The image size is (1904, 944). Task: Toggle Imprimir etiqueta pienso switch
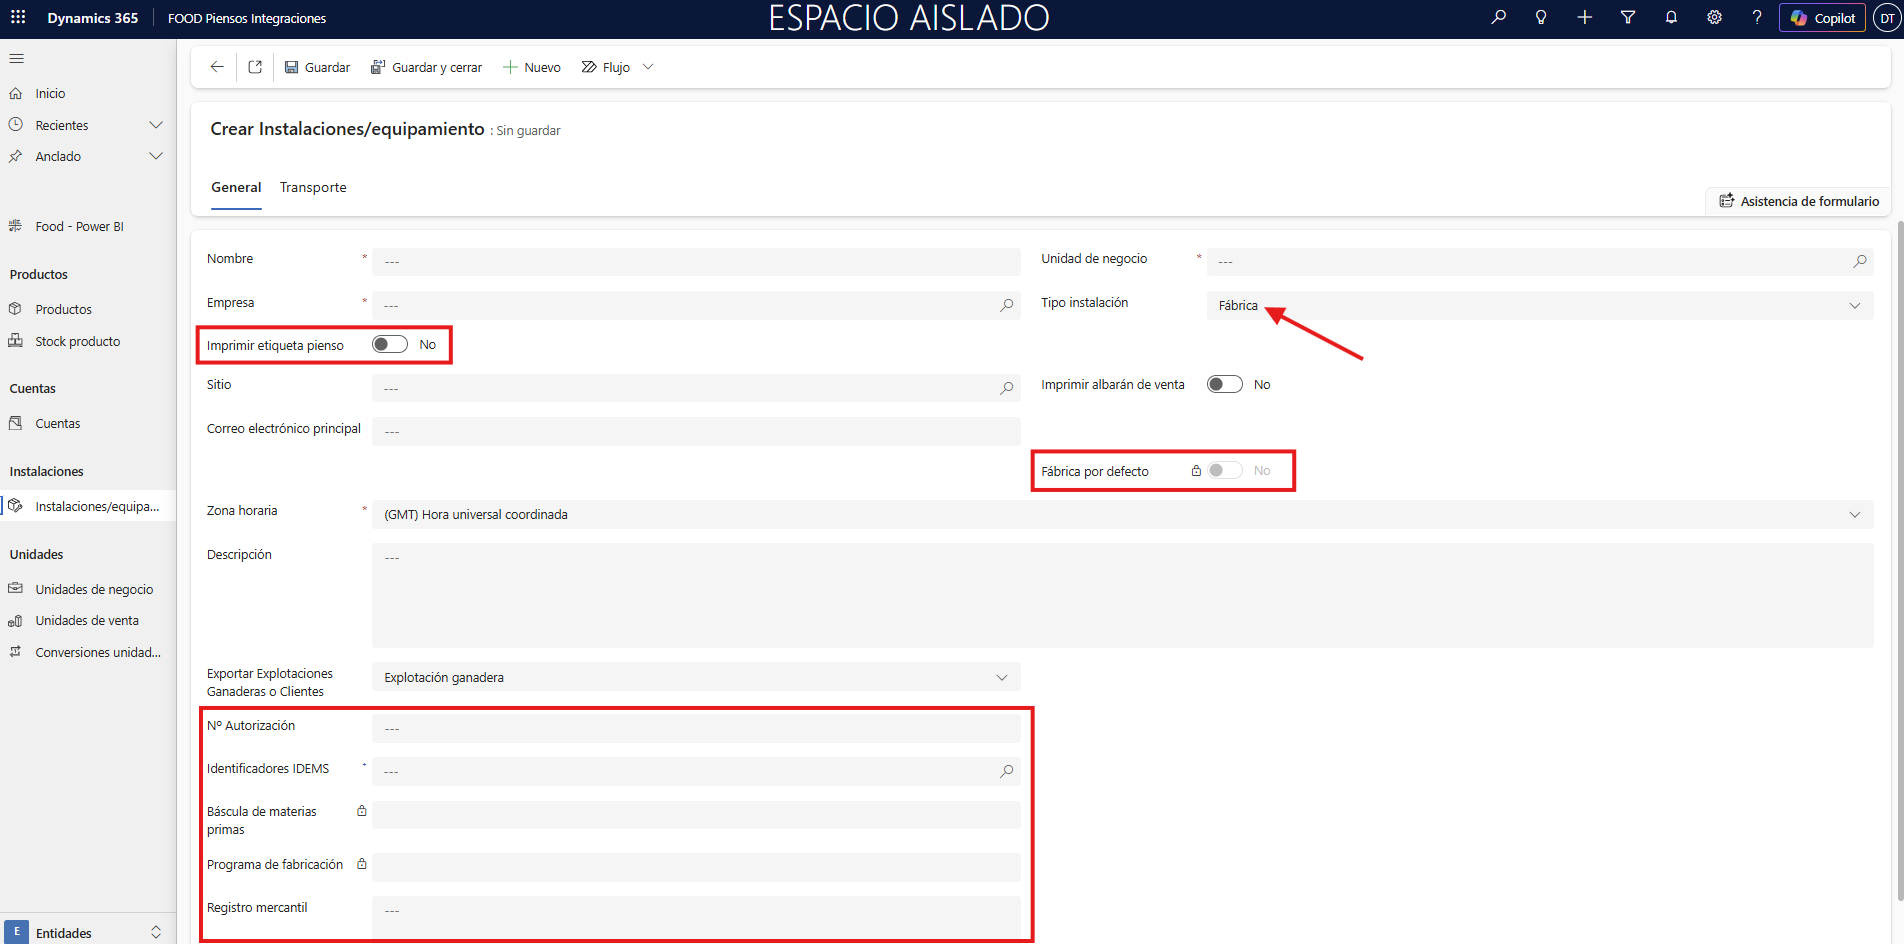pyautogui.click(x=390, y=344)
